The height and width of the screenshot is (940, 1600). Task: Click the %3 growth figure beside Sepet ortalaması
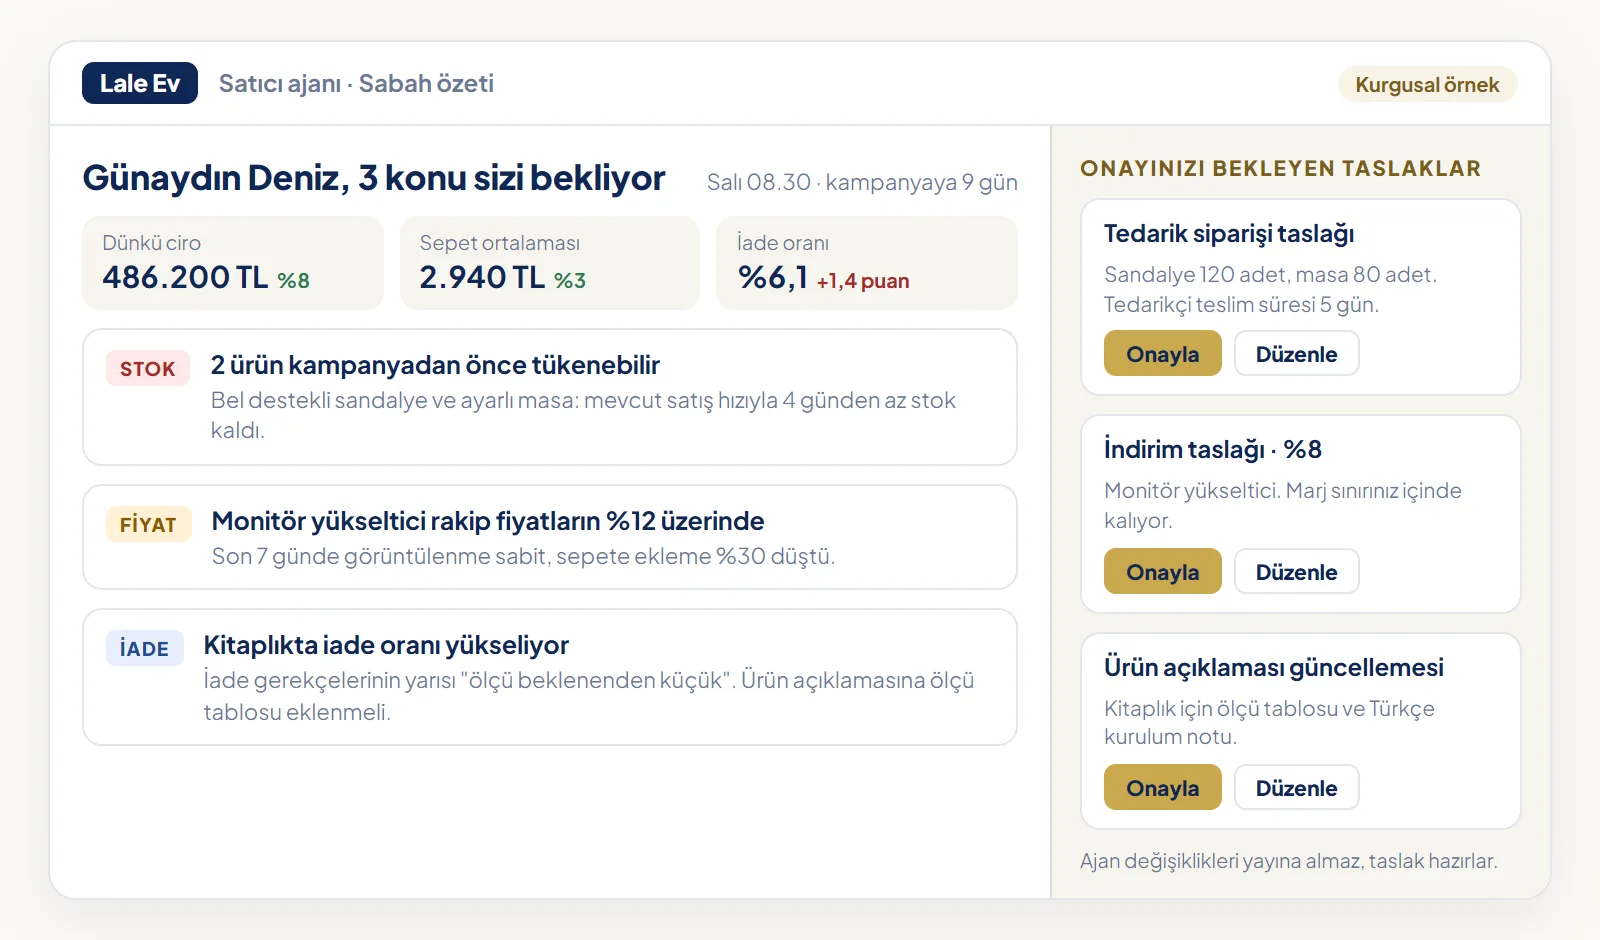click(x=570, y=281)
